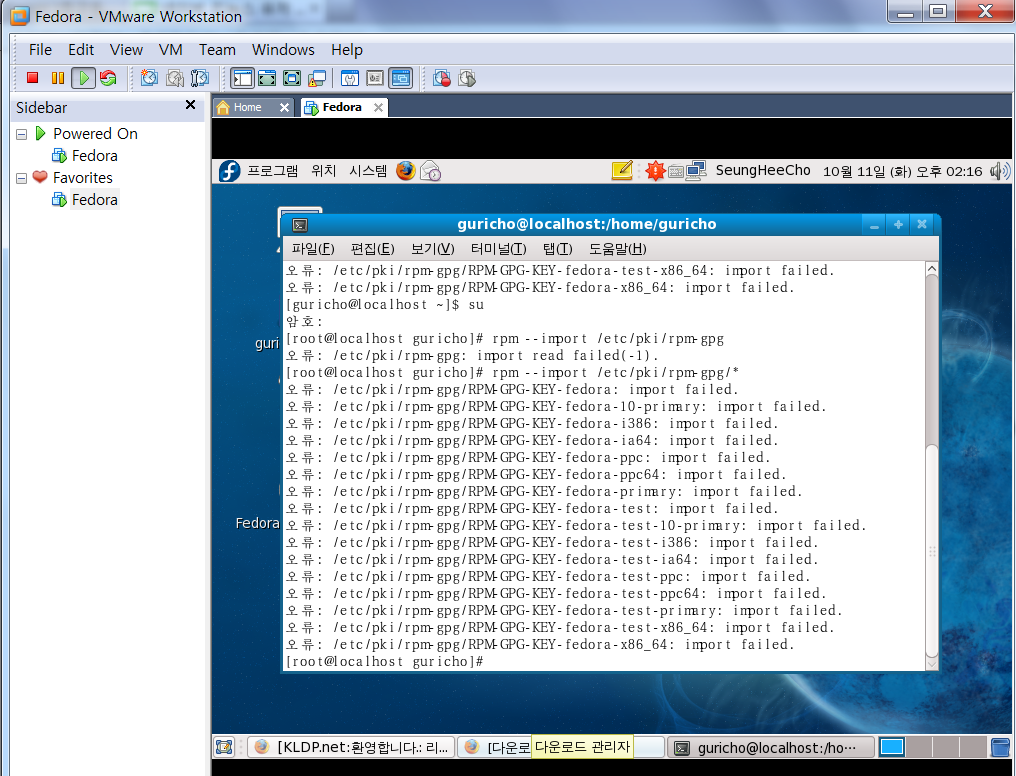This screenshot has height=776, width=1016.
Task: Click the panel clock showing 오후 02:16
Action: 903,172
